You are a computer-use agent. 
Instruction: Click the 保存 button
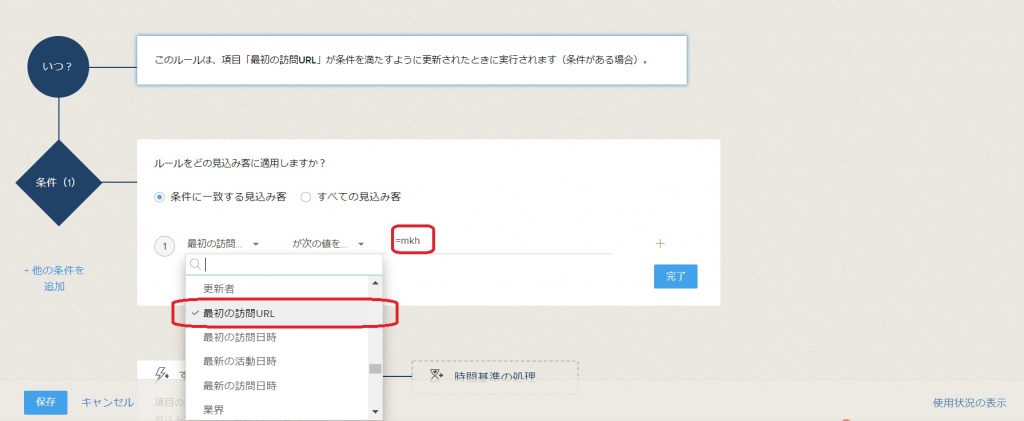click(45, 403)
